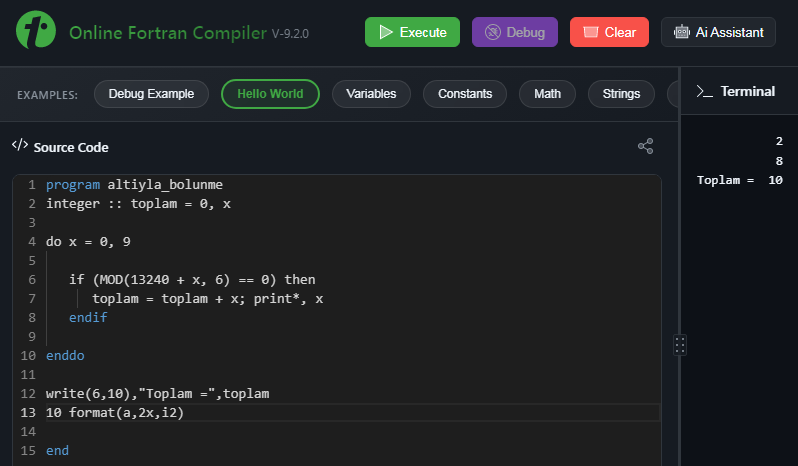Open the Constants example

point(465,94)
